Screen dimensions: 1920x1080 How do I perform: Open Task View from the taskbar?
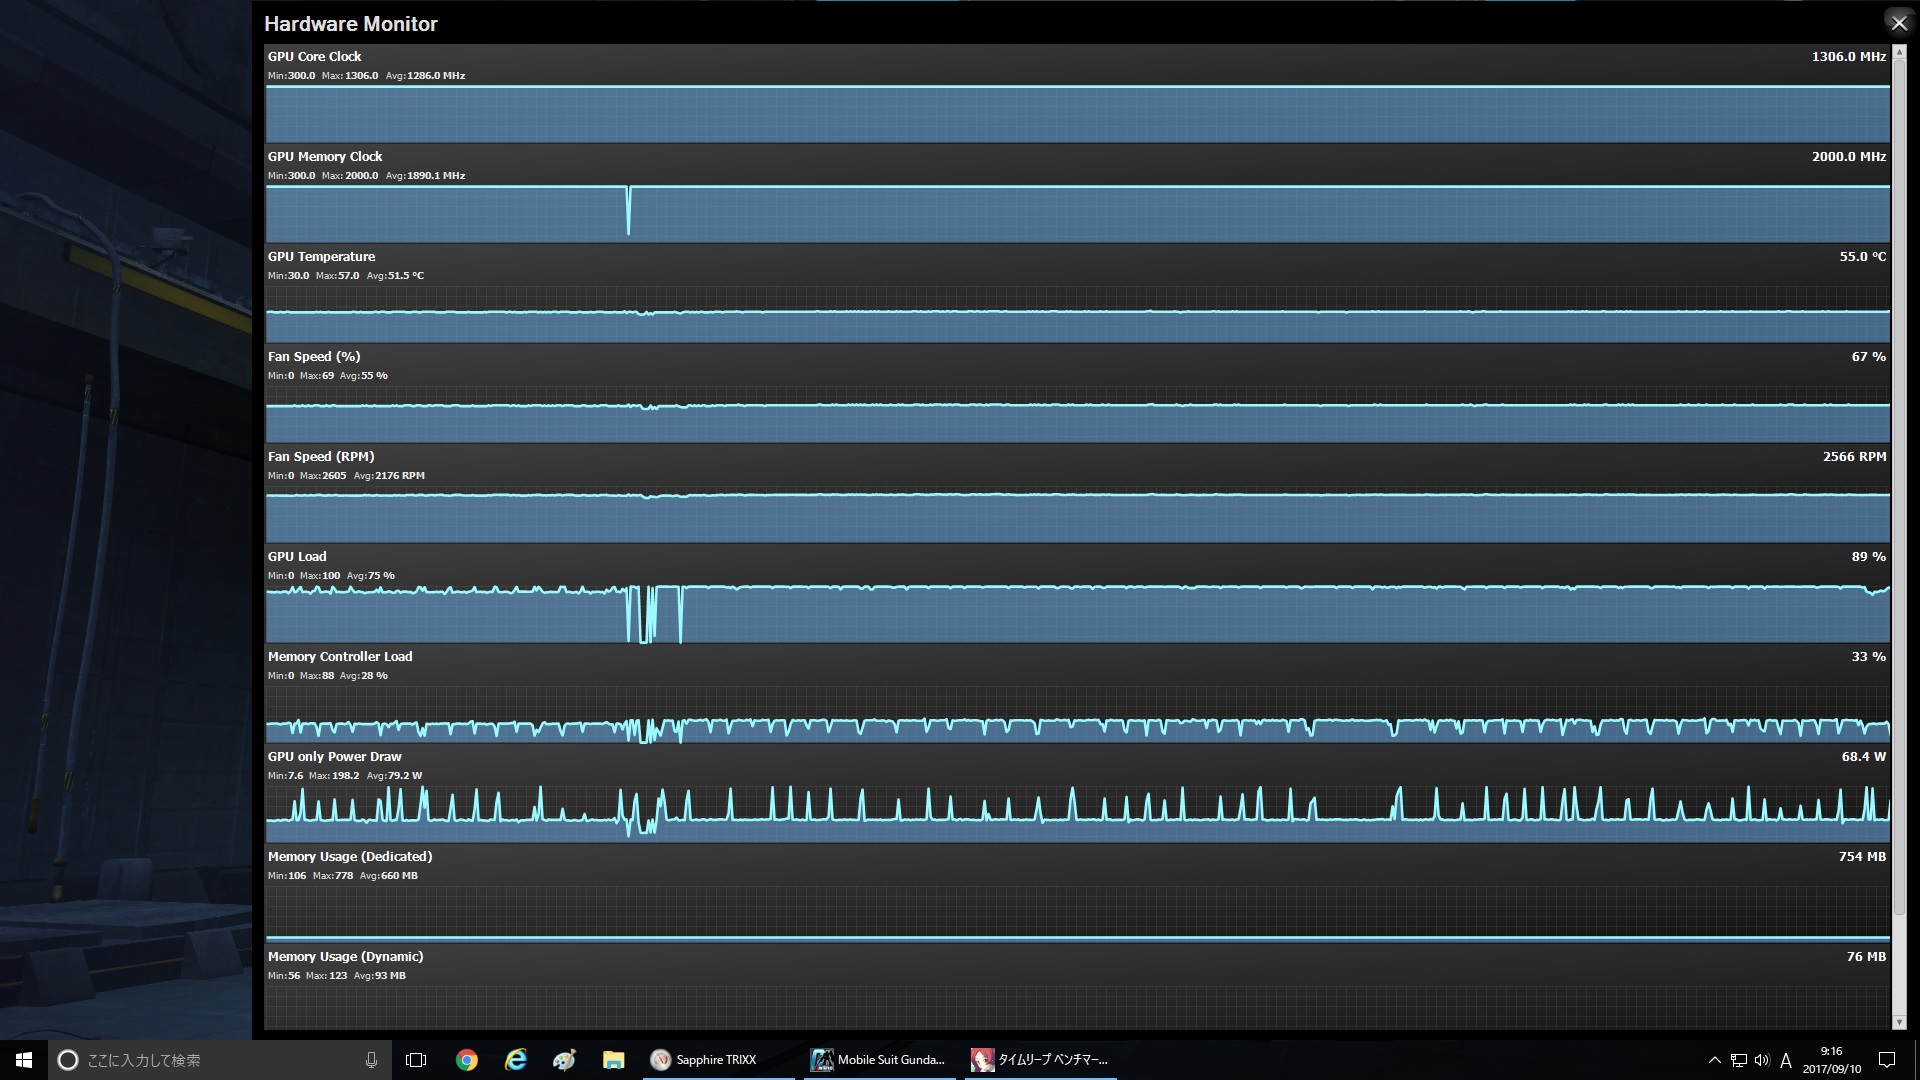[416, 1060]
